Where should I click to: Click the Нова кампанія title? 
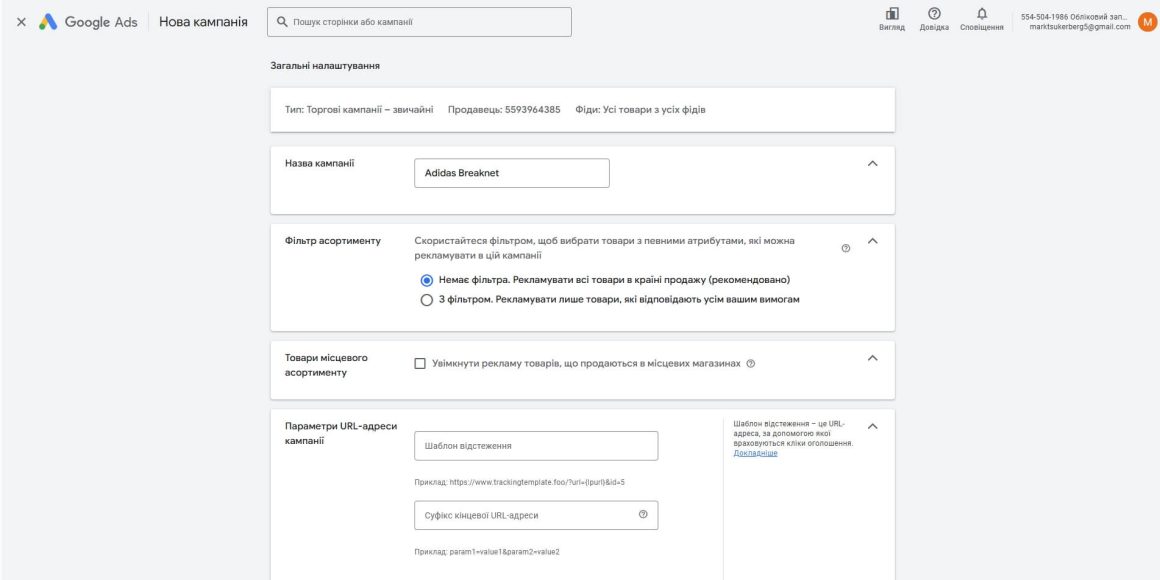coord(203,22)
